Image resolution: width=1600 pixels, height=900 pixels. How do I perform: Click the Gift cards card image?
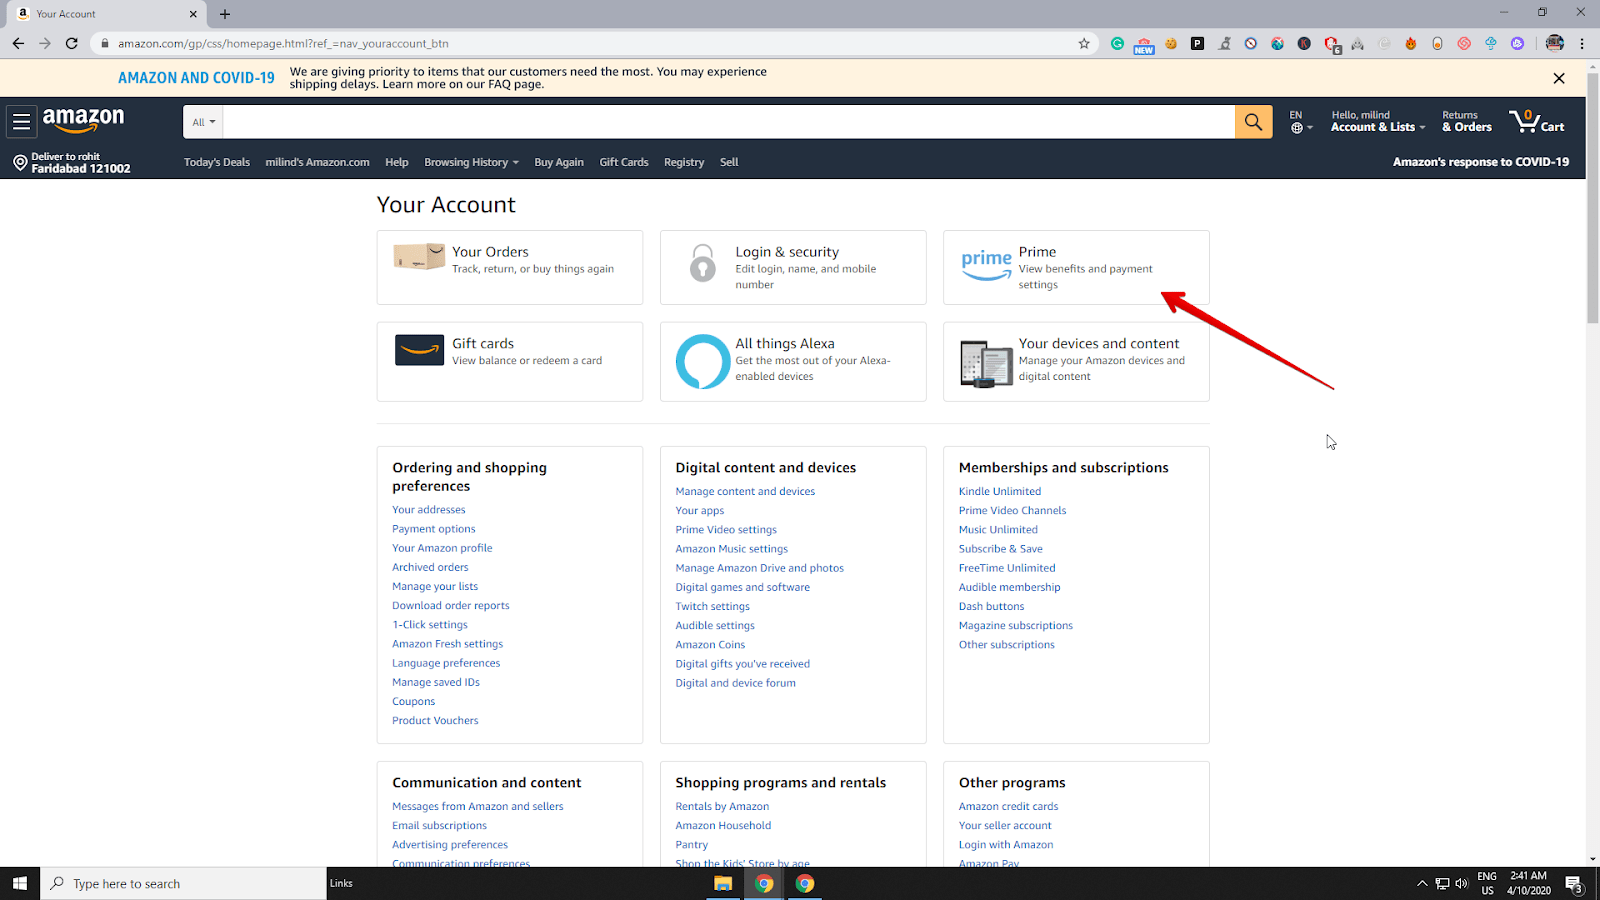(419, 350)
